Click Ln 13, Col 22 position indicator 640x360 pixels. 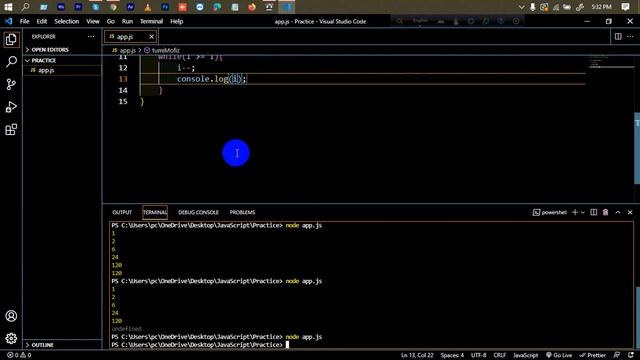click(x=417, y=355)
